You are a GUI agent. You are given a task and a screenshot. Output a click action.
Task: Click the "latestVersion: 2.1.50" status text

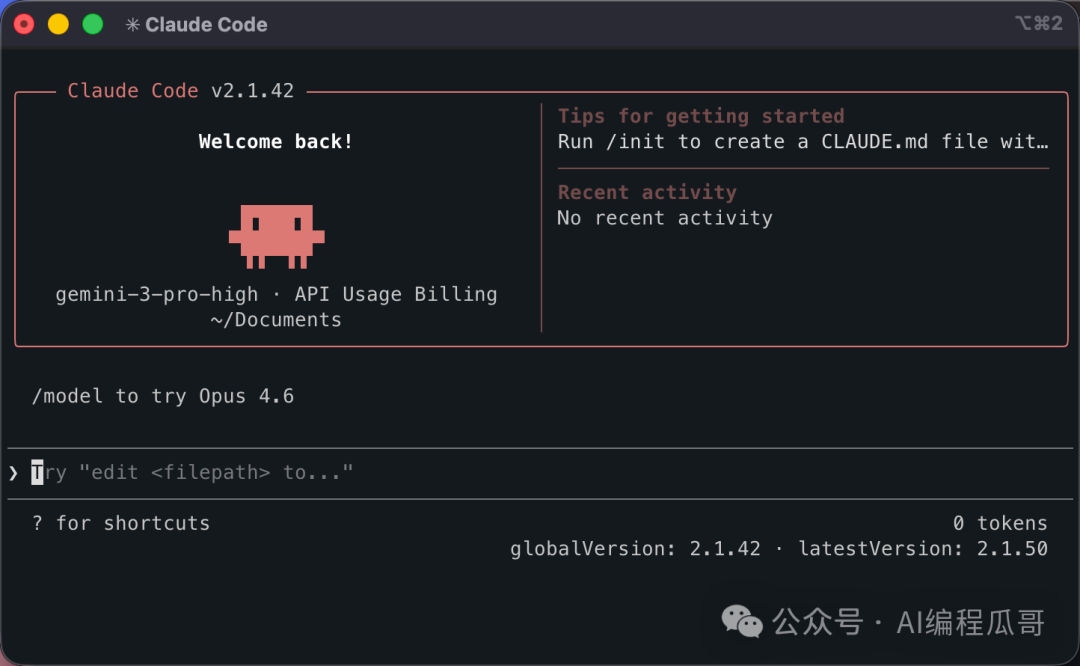coord(923,549)
